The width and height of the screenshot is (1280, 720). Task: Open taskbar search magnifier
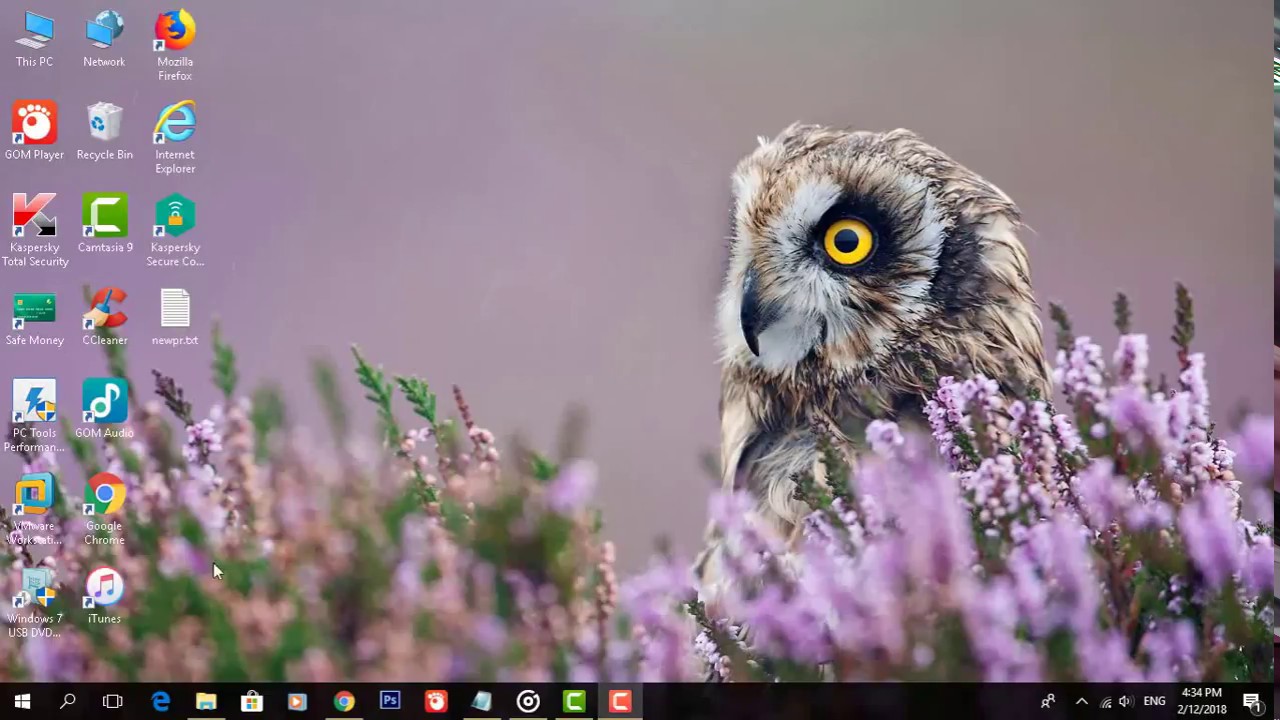(x=68, y=702)
